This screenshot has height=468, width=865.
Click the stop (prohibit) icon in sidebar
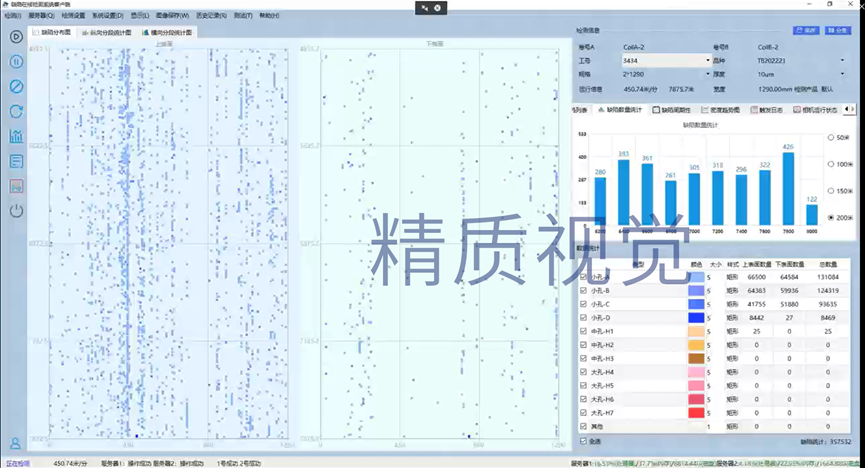[x=16, y=86]
